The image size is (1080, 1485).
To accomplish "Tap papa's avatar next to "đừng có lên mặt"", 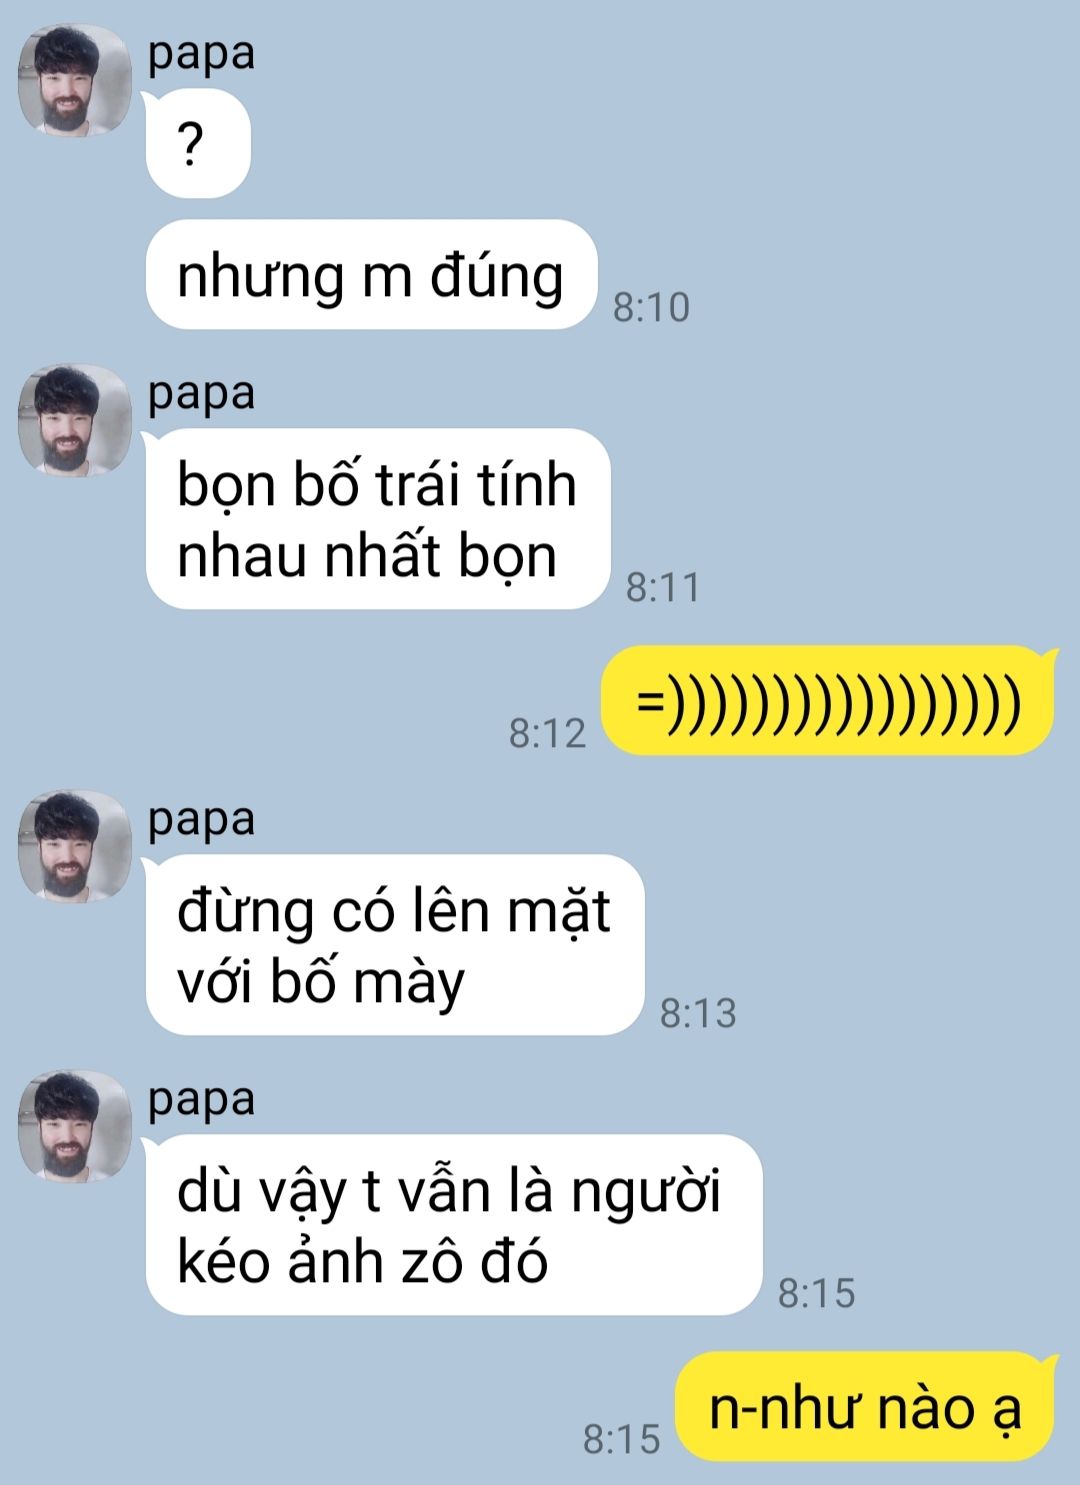I will point(75,847).
